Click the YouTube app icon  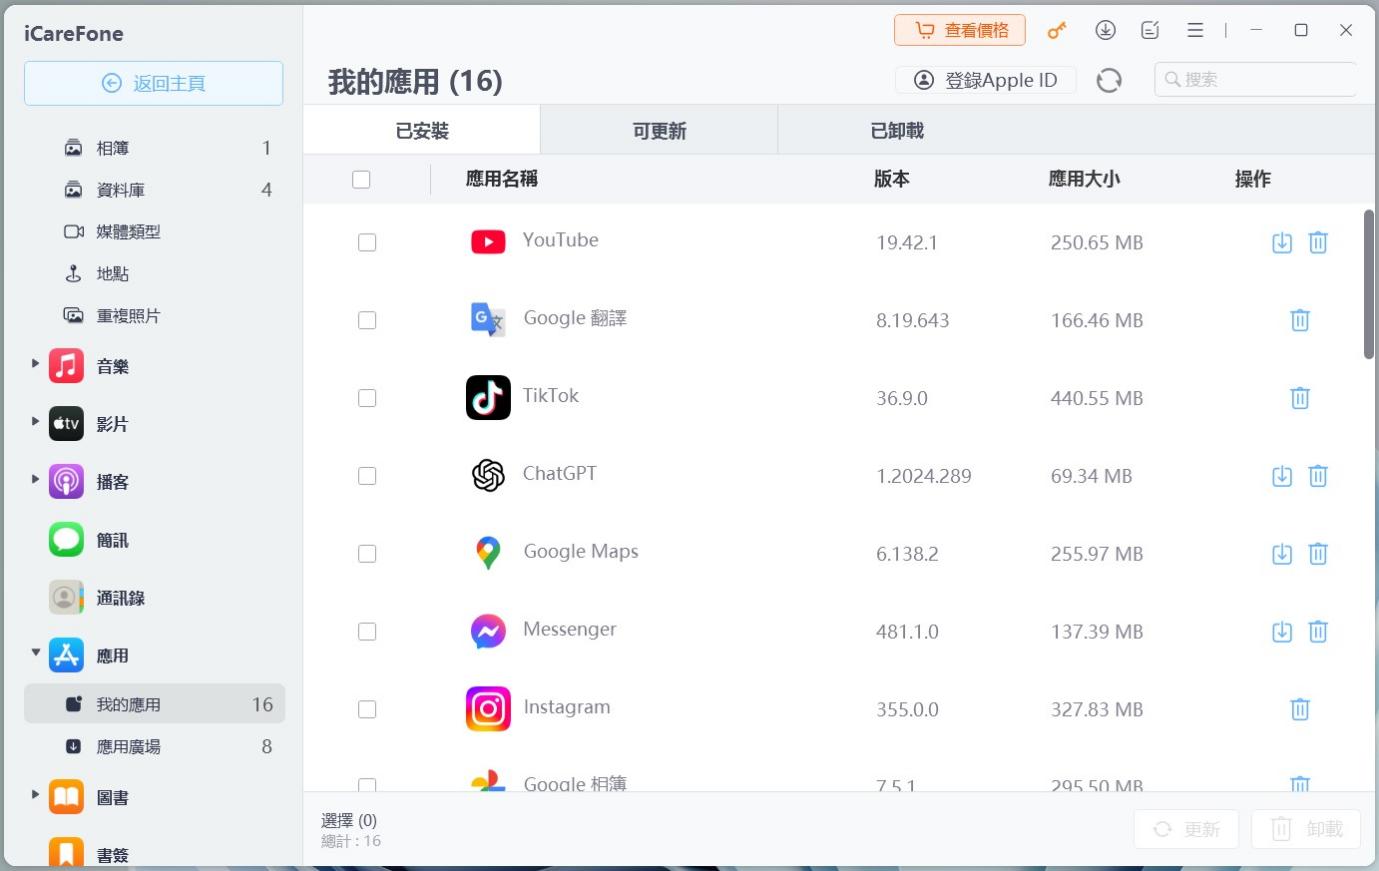click(488, 242)
